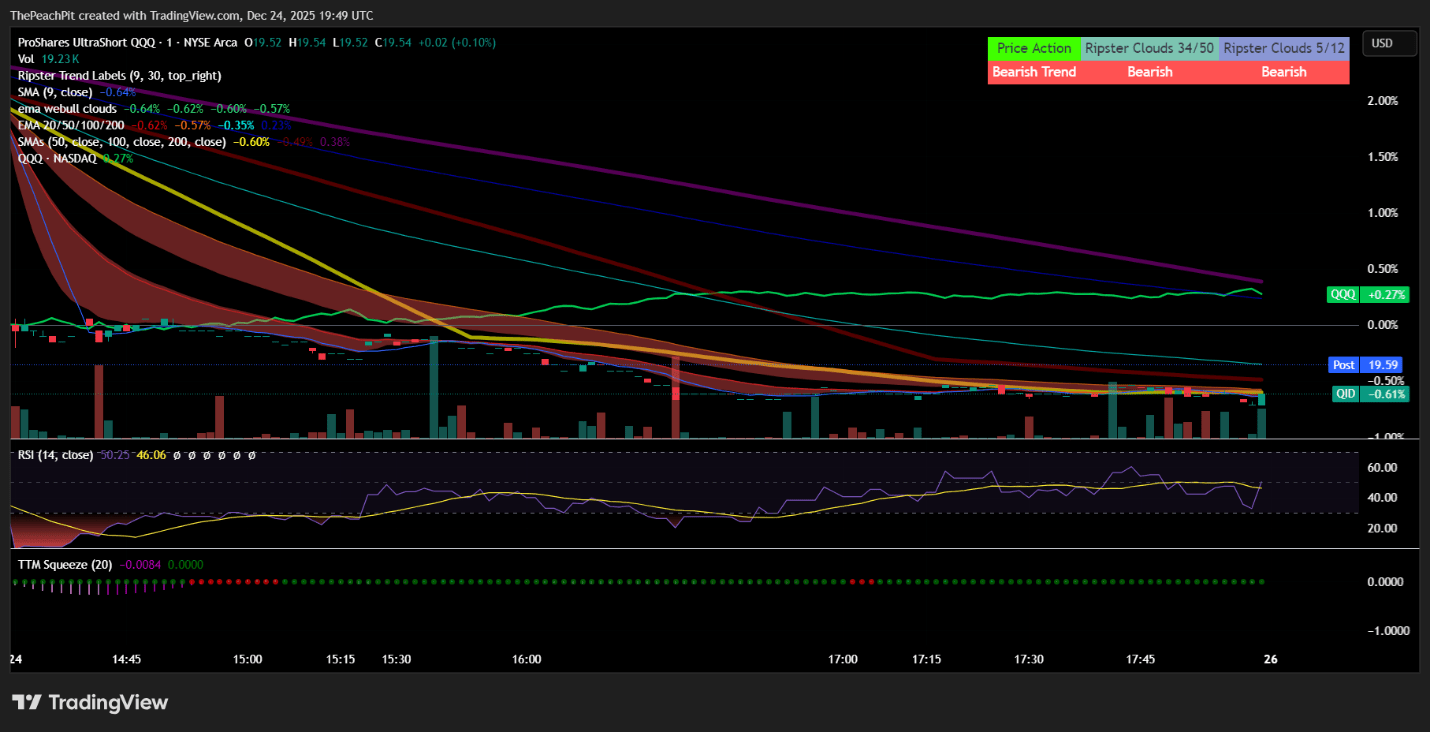Image resolution: width=1430 pixels, height=732 pixels.
Task: Click the Vol indicator legend
Action: [26, 59]
